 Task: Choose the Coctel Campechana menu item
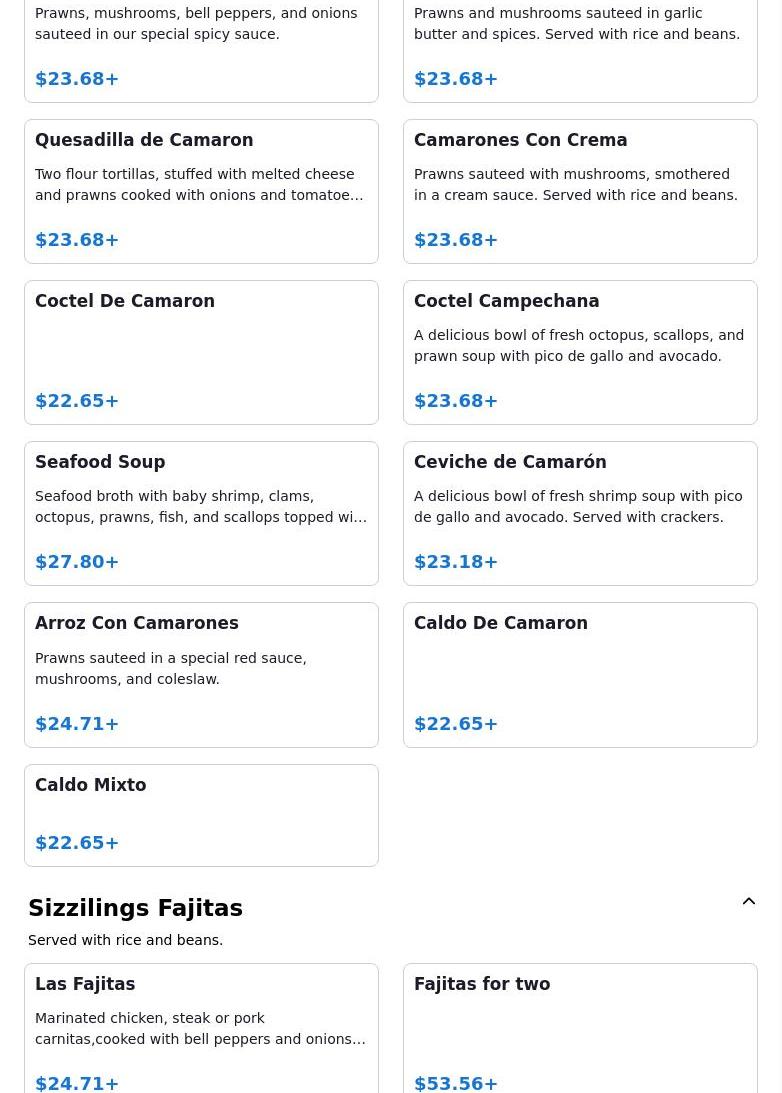[x=580, y=353]
